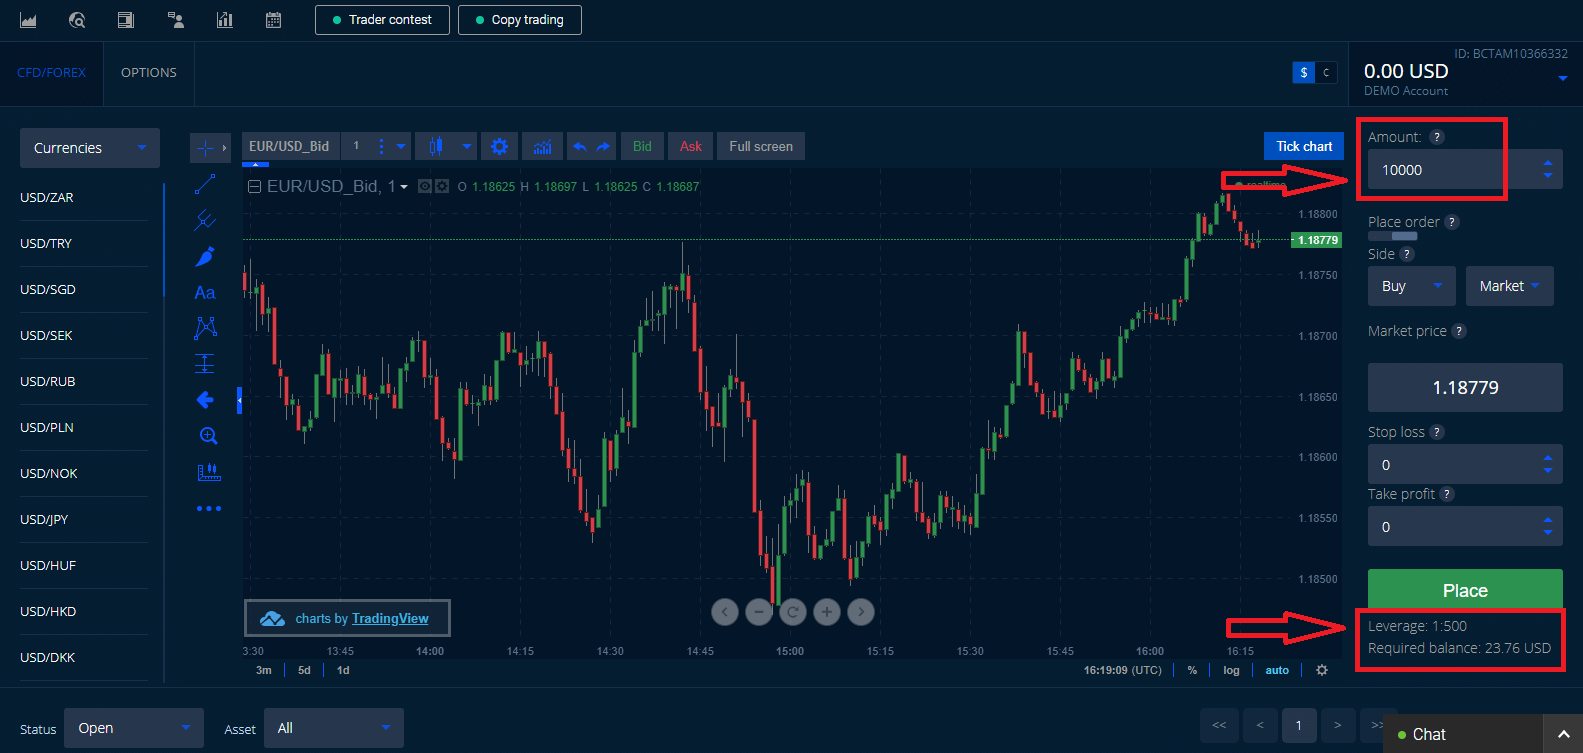This screenshot has width=1583, height=753.
Task: Expand the account selector arrow
Action: 1563,79
